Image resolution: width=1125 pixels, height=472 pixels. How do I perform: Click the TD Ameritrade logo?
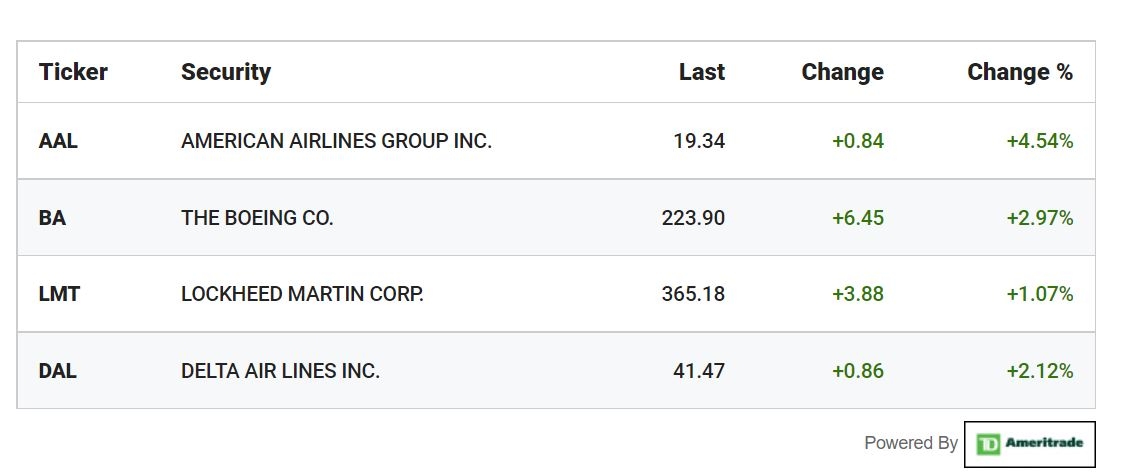coord(1030,444)
